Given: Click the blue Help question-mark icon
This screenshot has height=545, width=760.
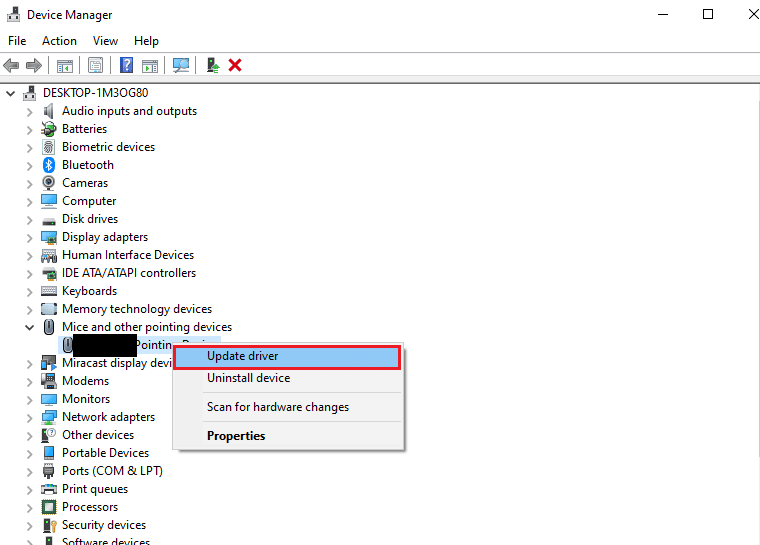Looking at the screenshot, I should click(x=126, y=65).
